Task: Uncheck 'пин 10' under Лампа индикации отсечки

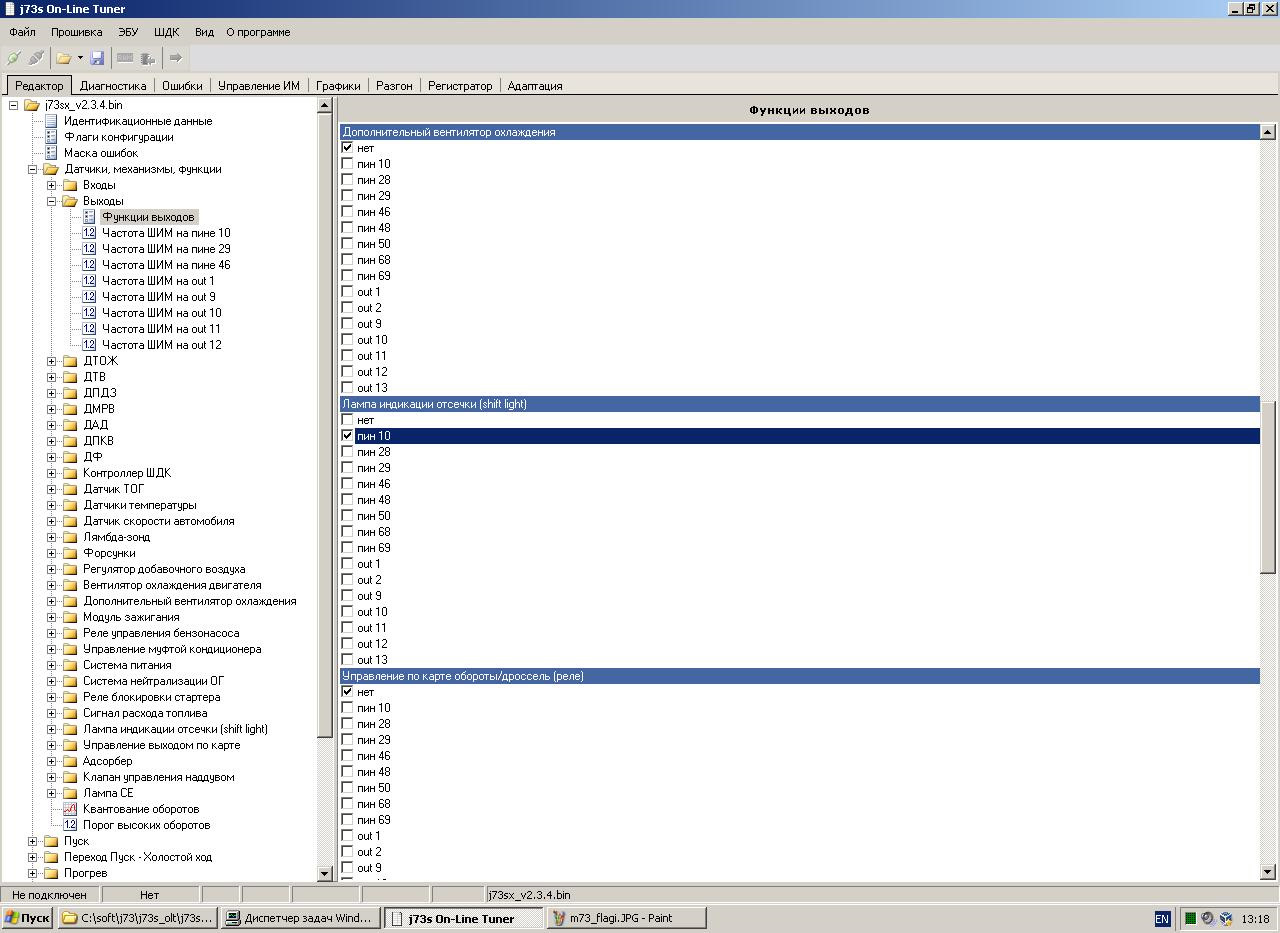Action: click(x=348, y=436)
